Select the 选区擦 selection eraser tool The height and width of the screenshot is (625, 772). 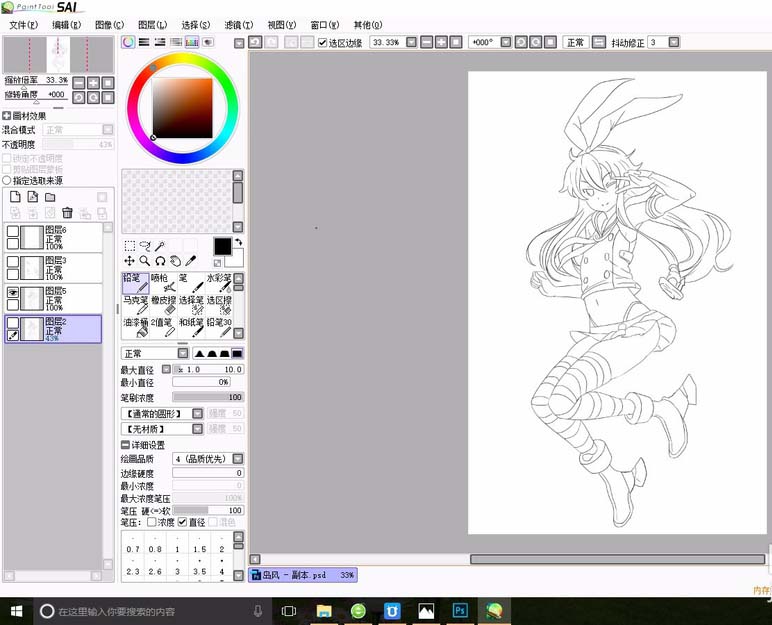(x=219, y=305)
